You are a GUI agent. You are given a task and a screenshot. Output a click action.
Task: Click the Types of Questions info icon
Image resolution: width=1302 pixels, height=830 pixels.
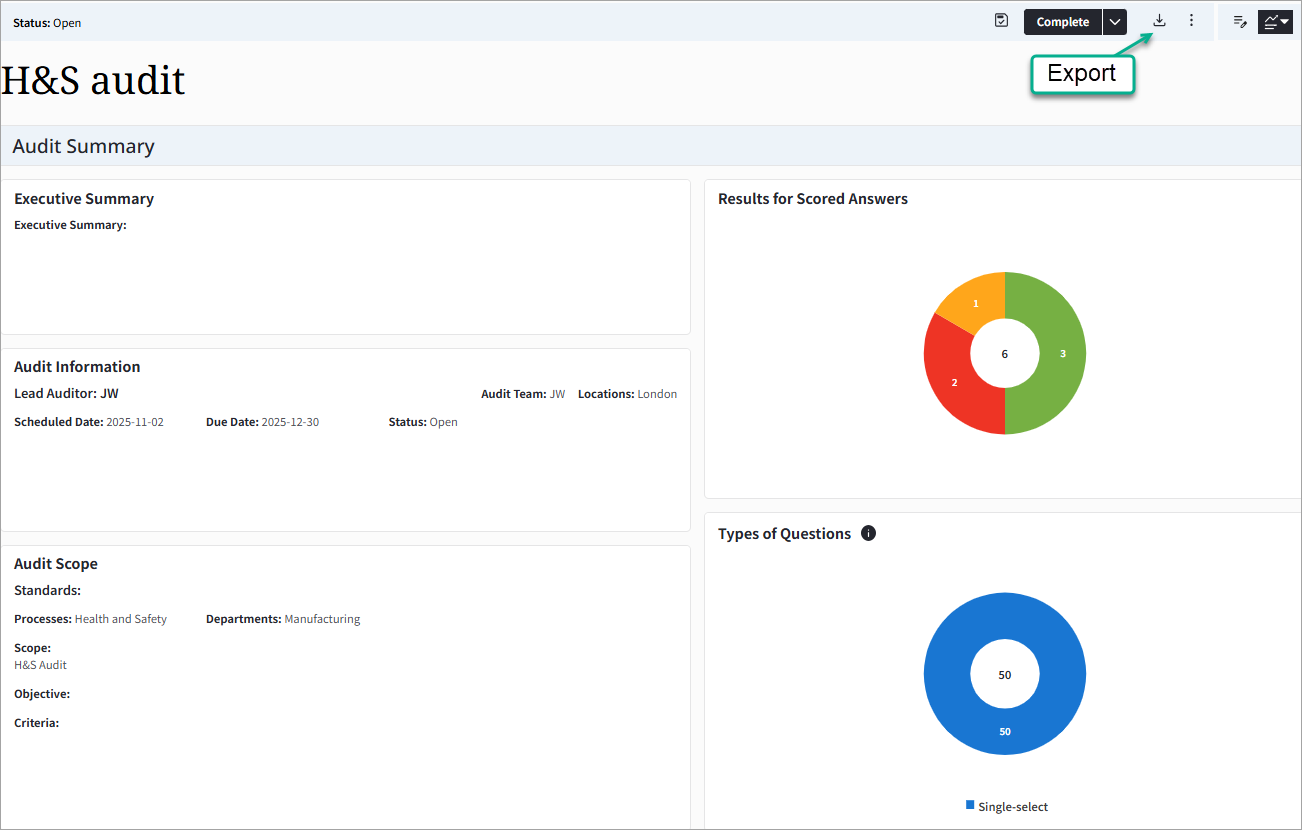(x=868, y=533)
